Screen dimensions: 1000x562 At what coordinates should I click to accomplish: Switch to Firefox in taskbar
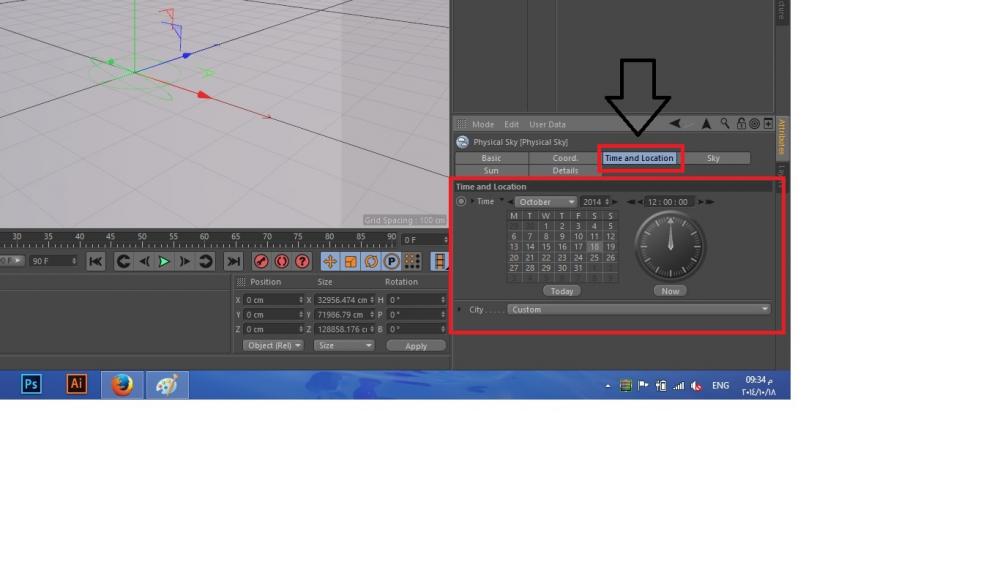click(x=122, y=385)
